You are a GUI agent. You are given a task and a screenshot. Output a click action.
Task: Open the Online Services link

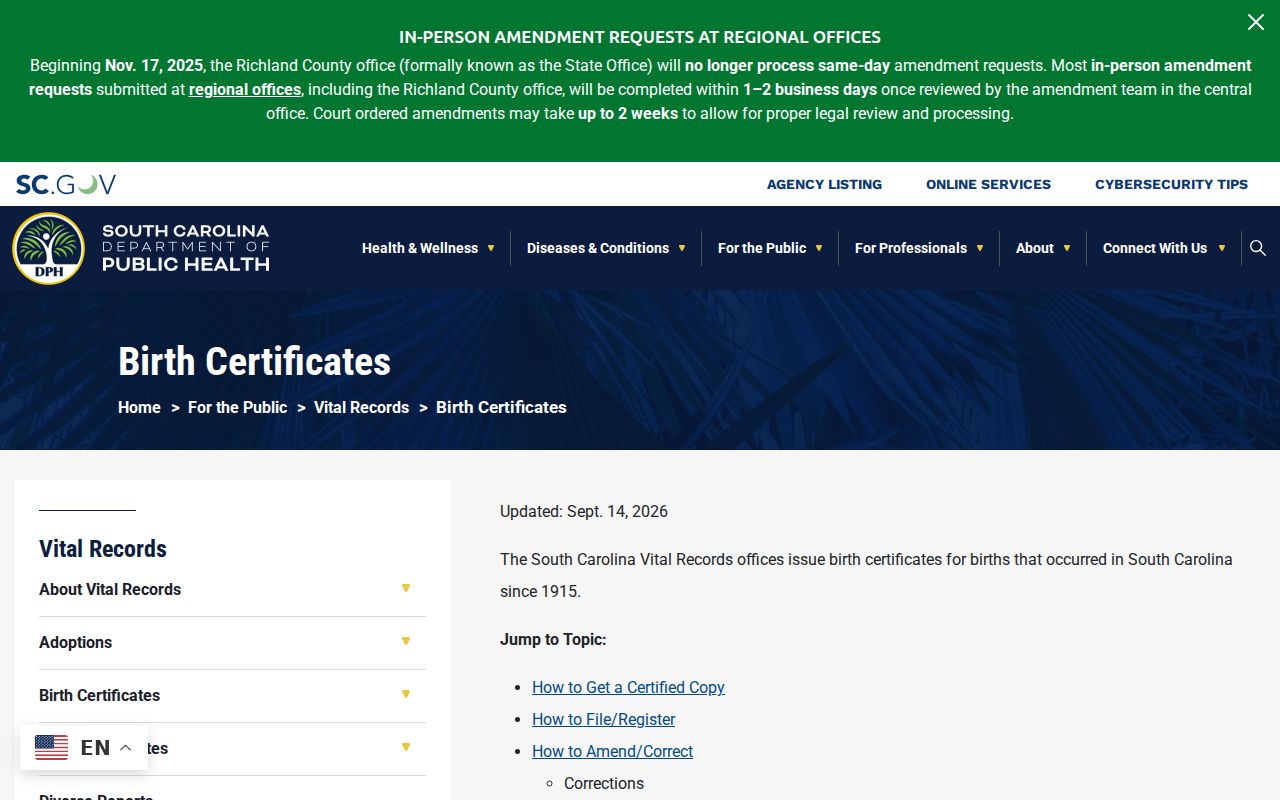[988, 184]
